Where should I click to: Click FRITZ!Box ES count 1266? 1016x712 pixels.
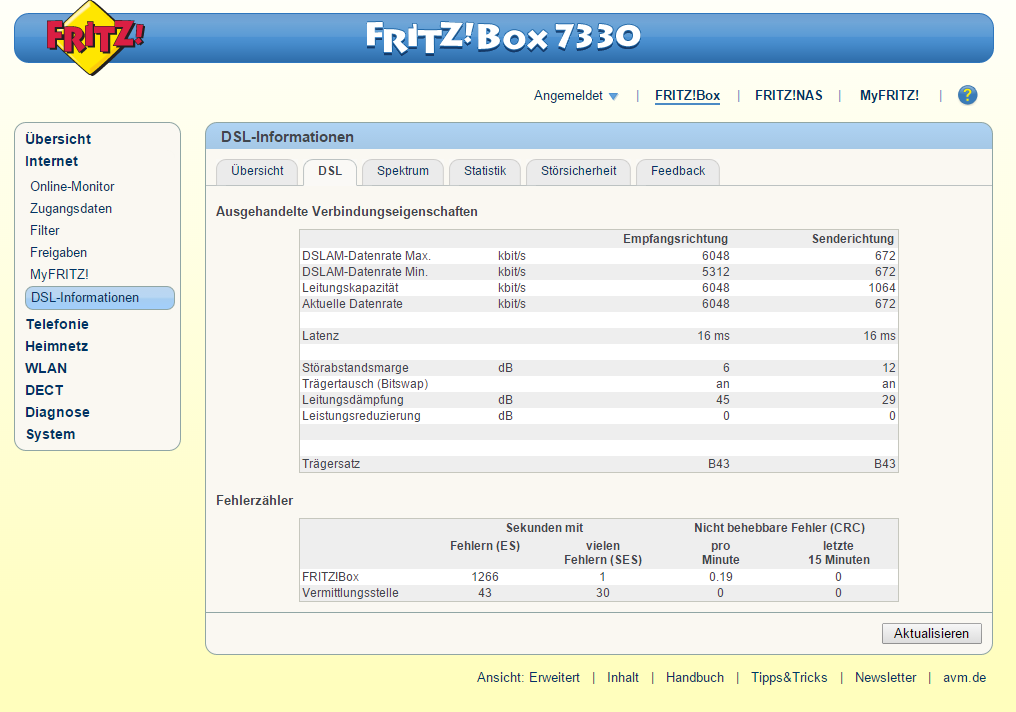click(485, 577)
